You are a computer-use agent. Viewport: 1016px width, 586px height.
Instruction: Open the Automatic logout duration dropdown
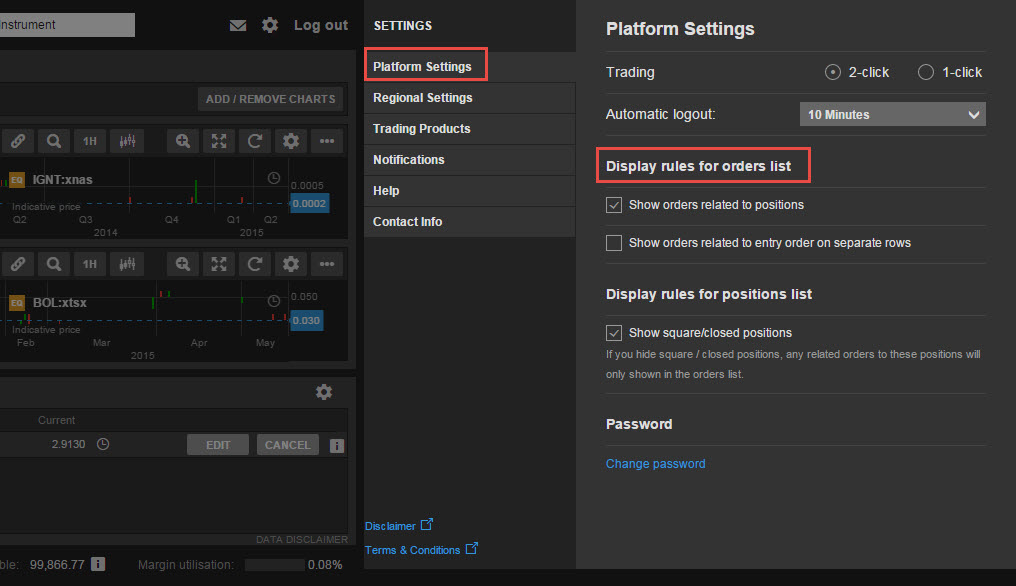pos(893,114)
